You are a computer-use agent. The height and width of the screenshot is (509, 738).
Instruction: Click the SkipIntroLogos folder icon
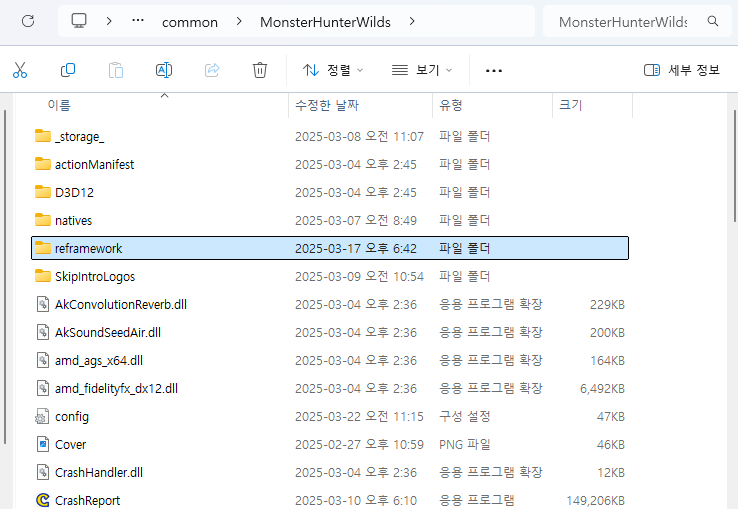(x=43, y=276)
